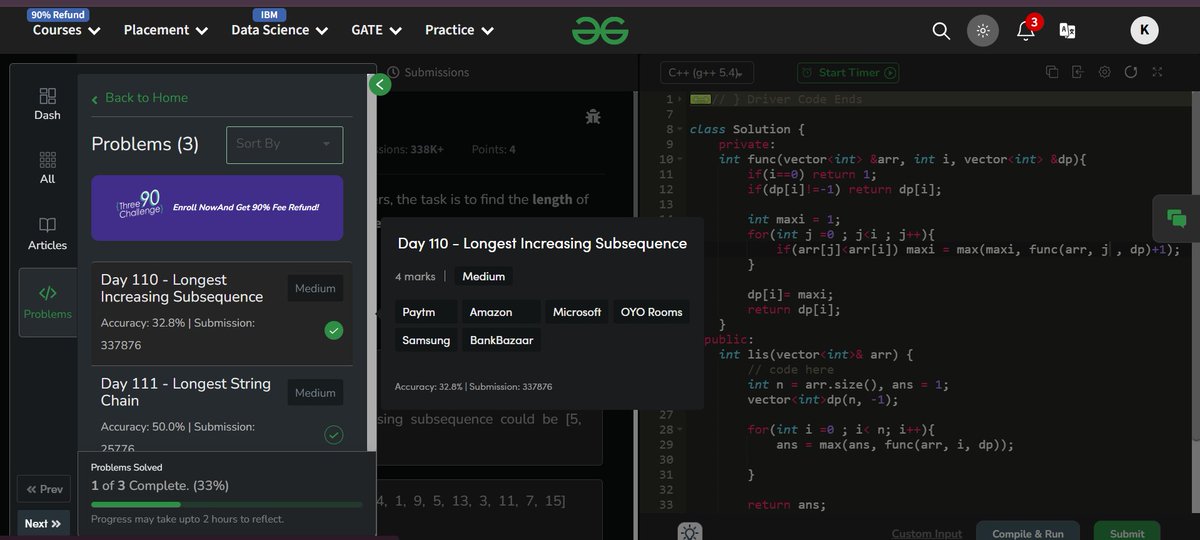
Task: Click the reset code refresh icon
Action: pyautogui.click(x=1131, y=72)
